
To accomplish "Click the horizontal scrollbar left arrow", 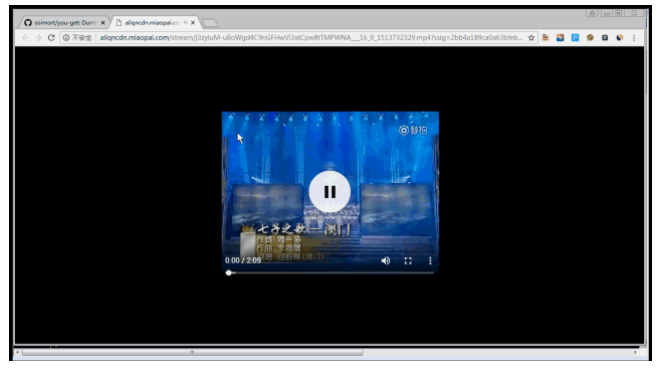I will click(x=17, y=353).
